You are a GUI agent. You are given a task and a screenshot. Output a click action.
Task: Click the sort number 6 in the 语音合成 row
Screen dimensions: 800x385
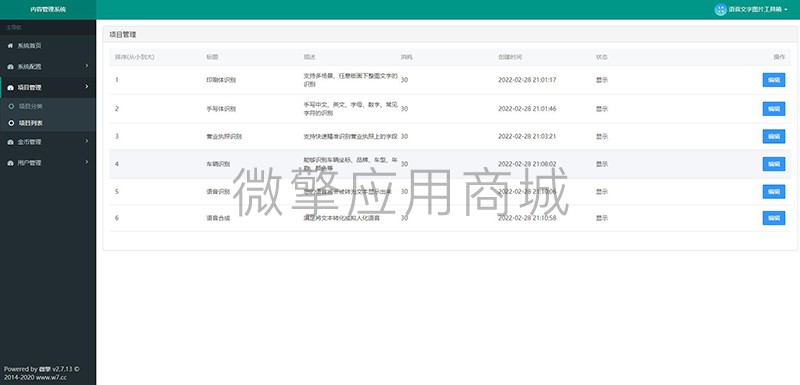pos(117,218)
